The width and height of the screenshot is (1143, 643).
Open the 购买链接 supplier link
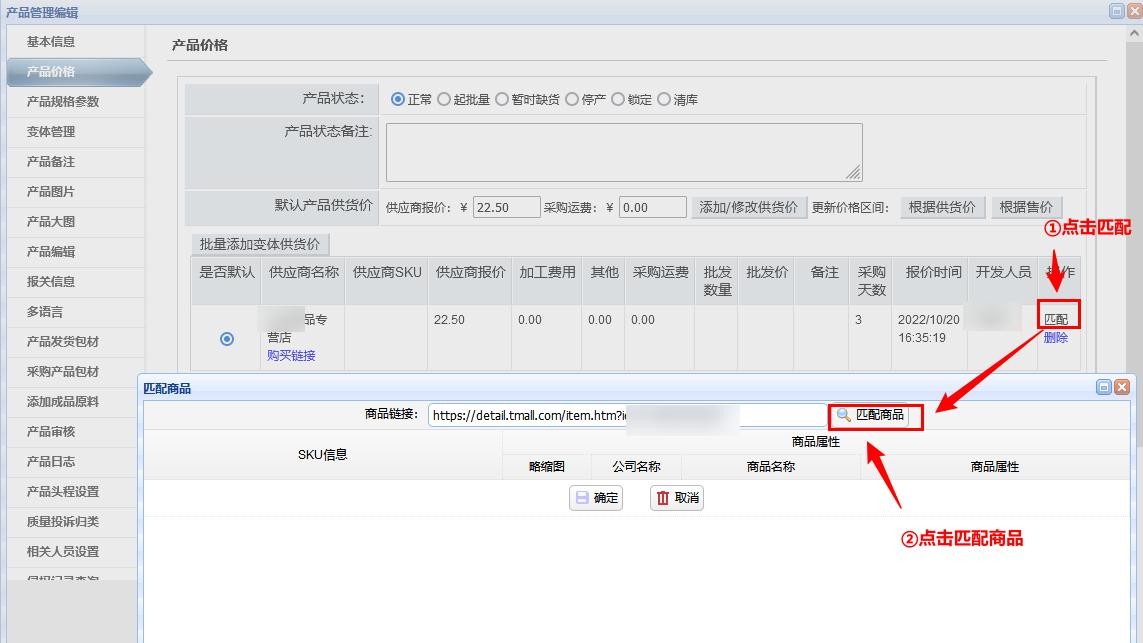coord(291,356)
